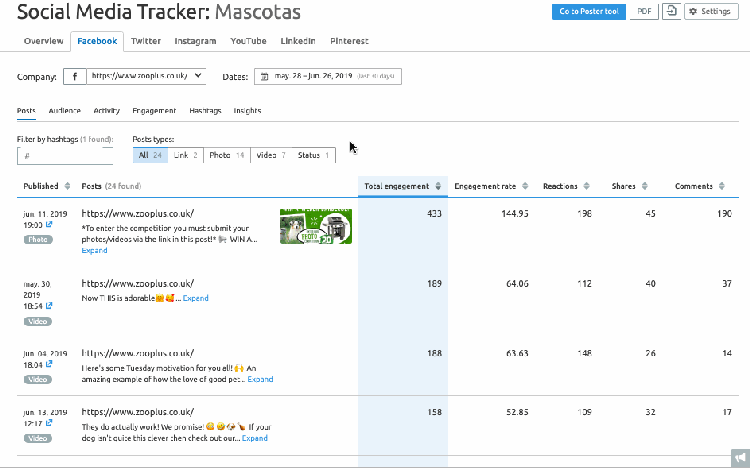
Task: Click the Video tag on May 30 post
Action: [37, 321]
